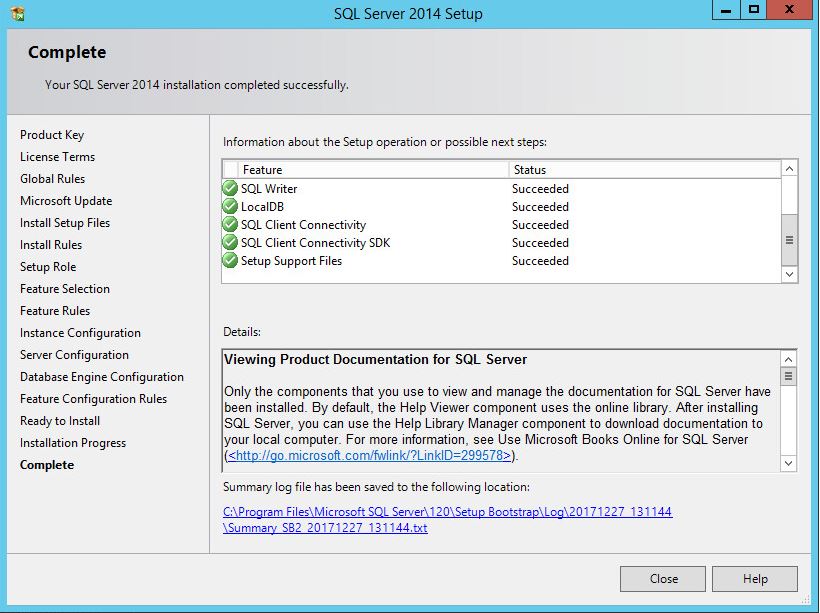Select the Feature Selection step
The height and width of the screenshot is (613, 820).
pyautogui.click(x=65, y=289)
